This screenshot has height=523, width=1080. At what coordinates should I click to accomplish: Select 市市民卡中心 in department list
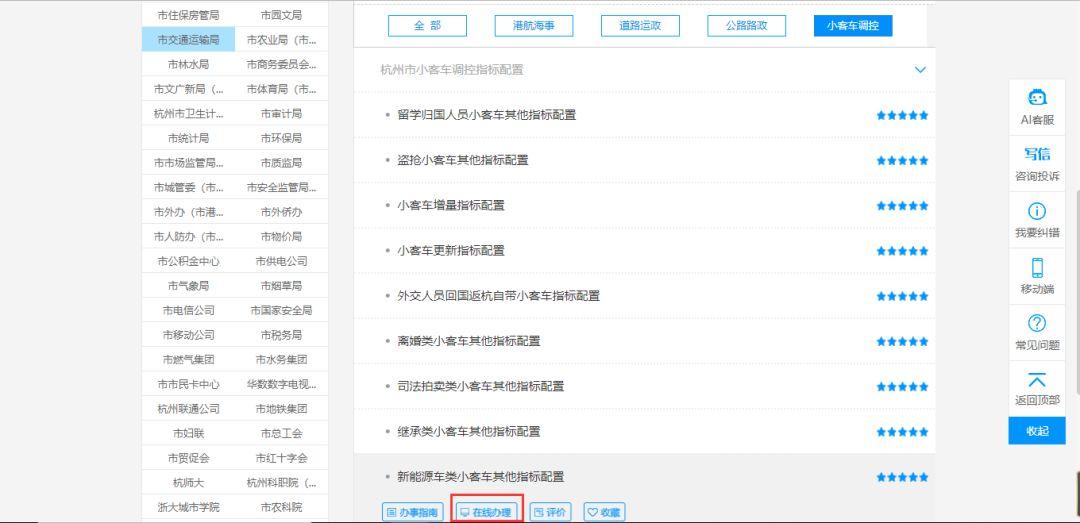188,384
